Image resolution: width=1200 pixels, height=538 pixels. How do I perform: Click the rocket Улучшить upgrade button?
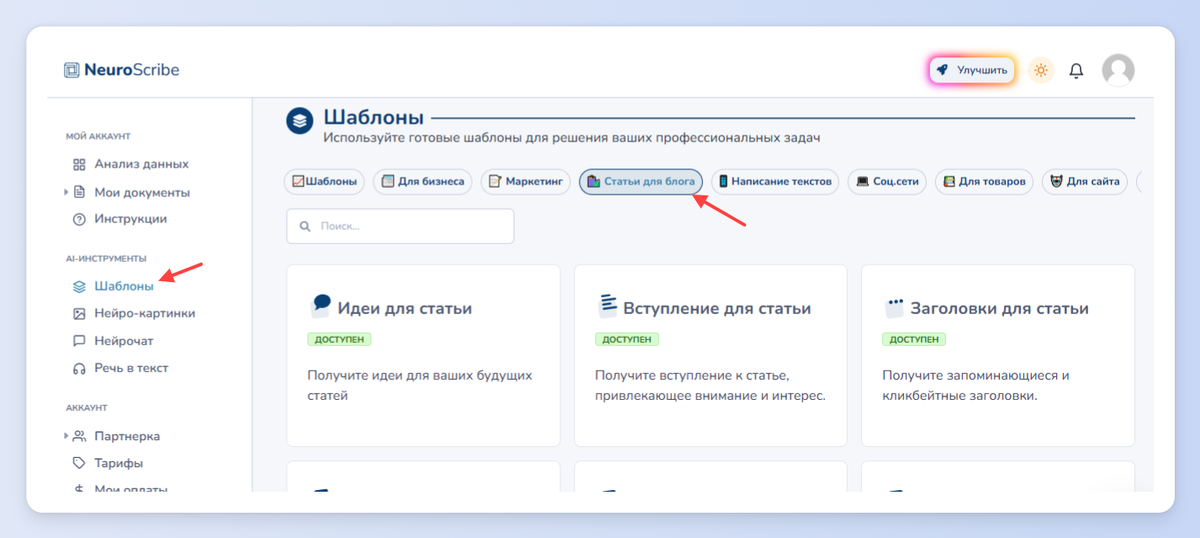972,70
